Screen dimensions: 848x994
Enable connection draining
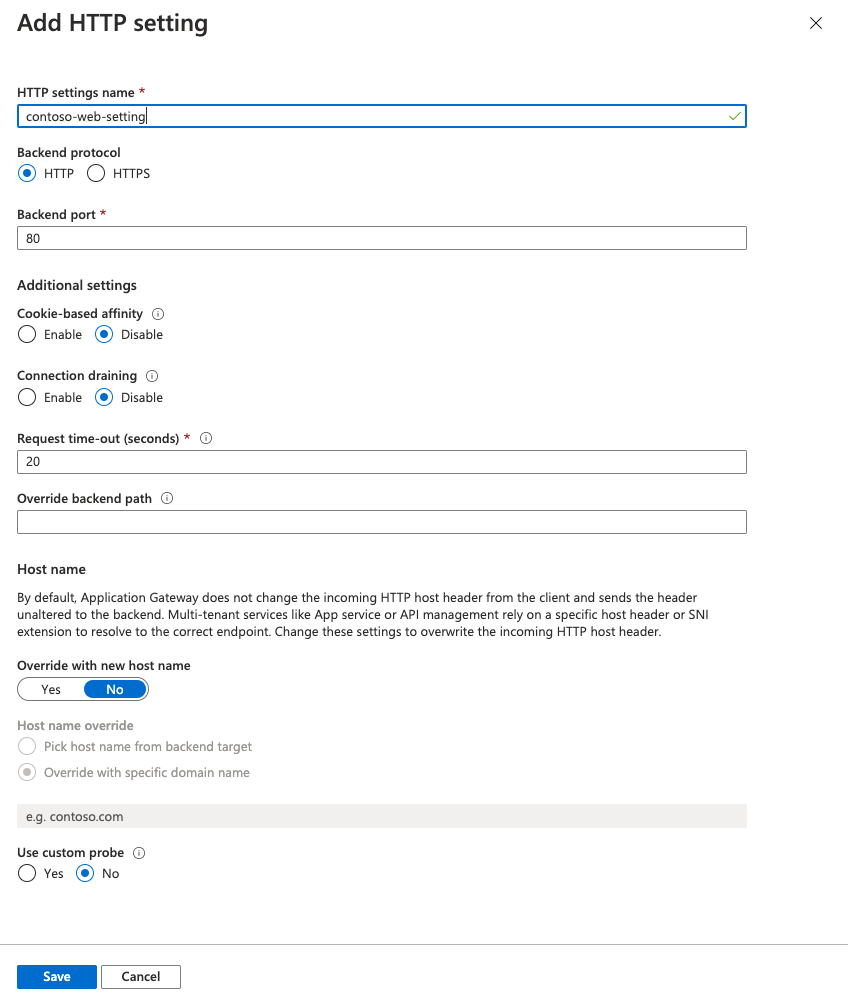(26, 397)
